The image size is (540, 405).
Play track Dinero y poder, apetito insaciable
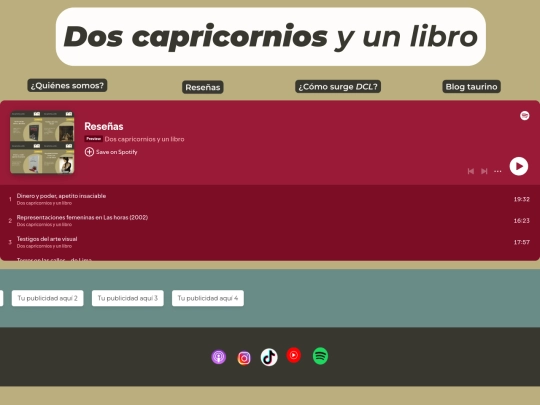61,196
